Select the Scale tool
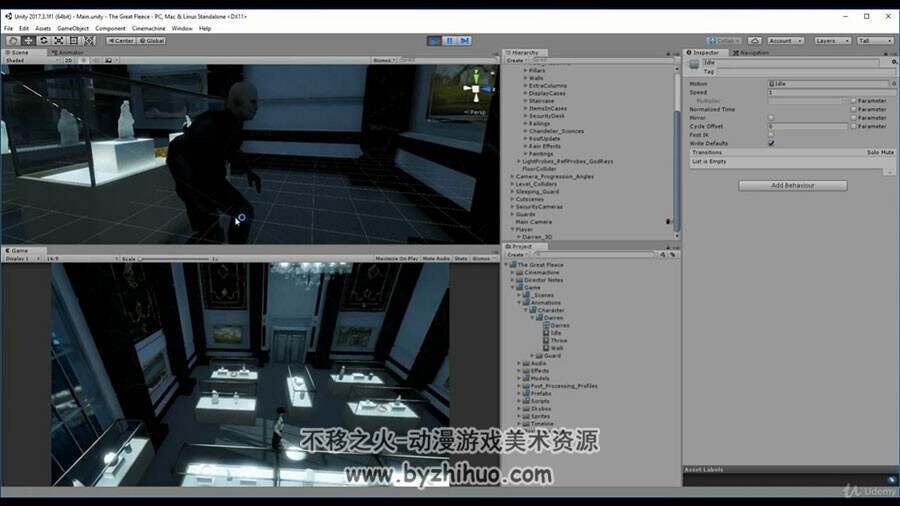The image size is (900, 506). pyautogui.click(x=59, y=41)
